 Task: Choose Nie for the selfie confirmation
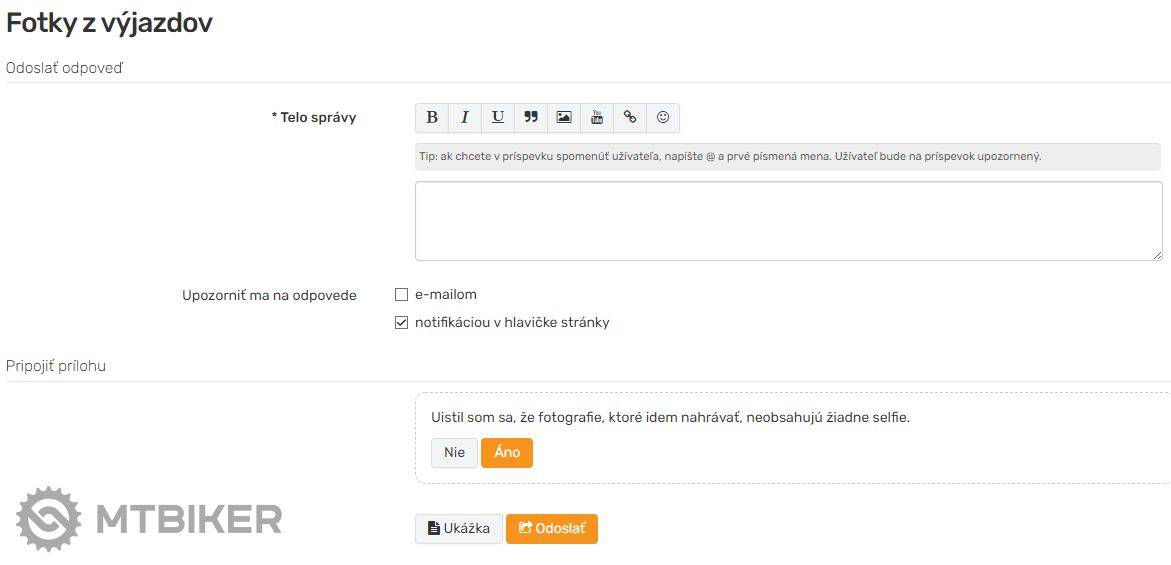coord(454,453)
